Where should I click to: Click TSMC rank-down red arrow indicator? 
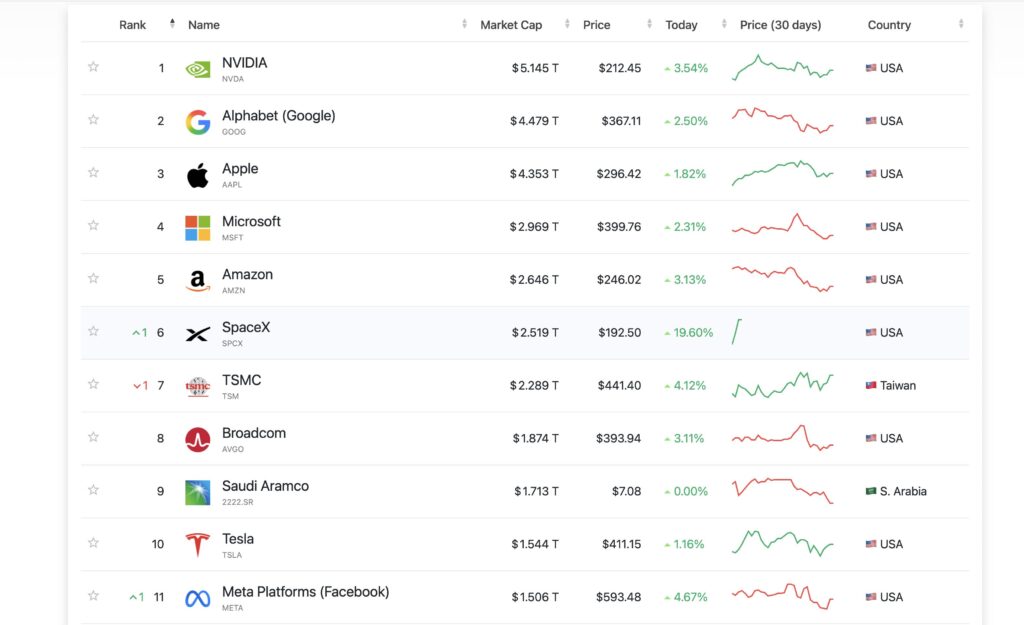click(140, 385)
